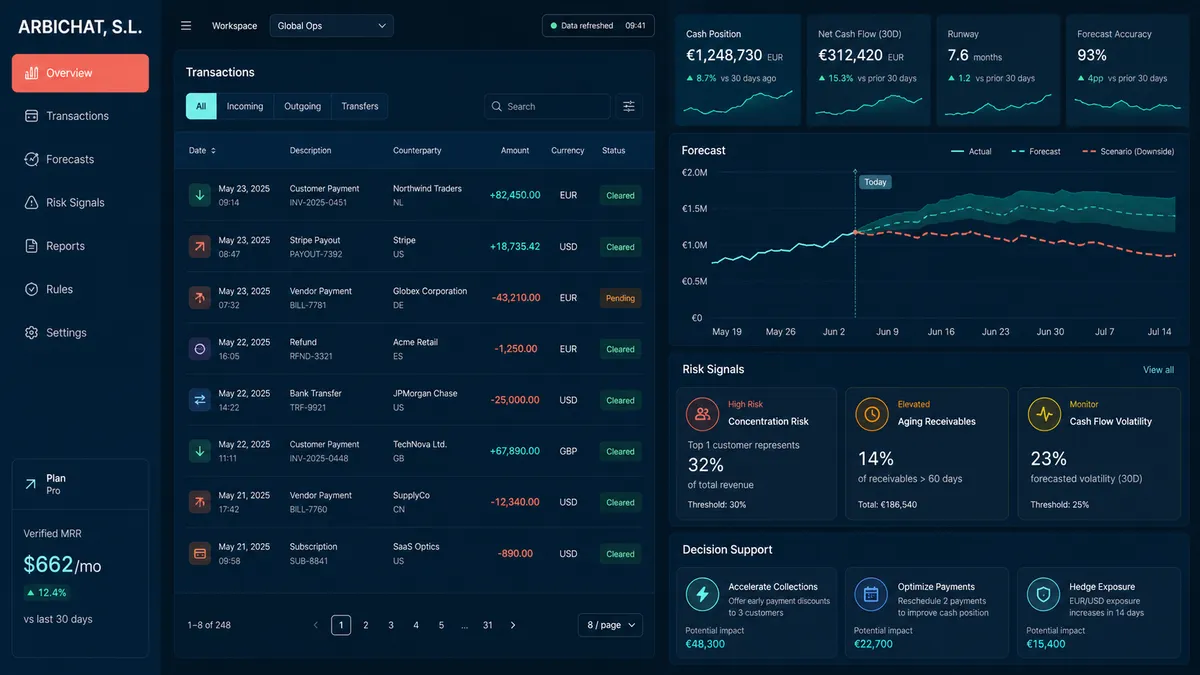1200x675 pixels.
Task: Click the TechNova Ltd. incoming arrow icon
Action: 200,451
